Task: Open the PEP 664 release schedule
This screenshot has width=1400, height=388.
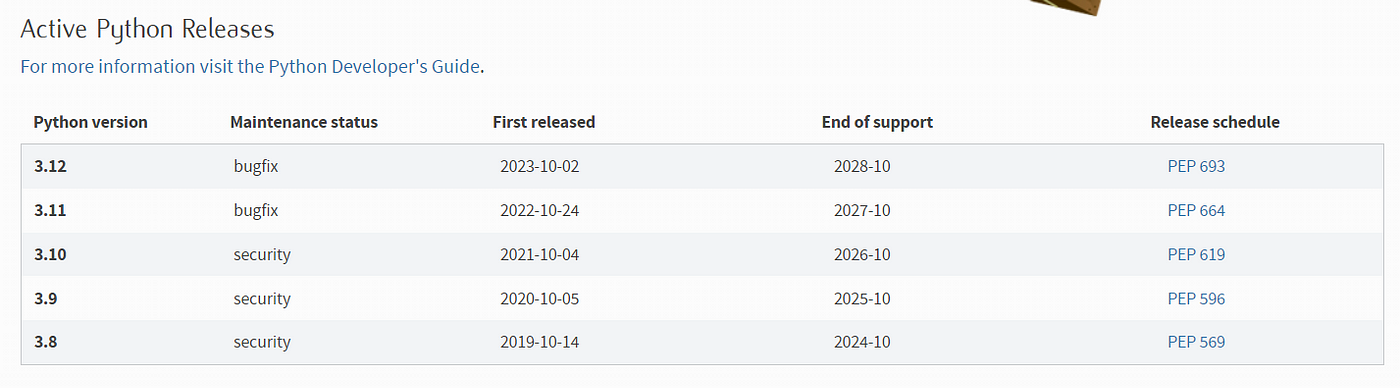Action: [1196, 210]
